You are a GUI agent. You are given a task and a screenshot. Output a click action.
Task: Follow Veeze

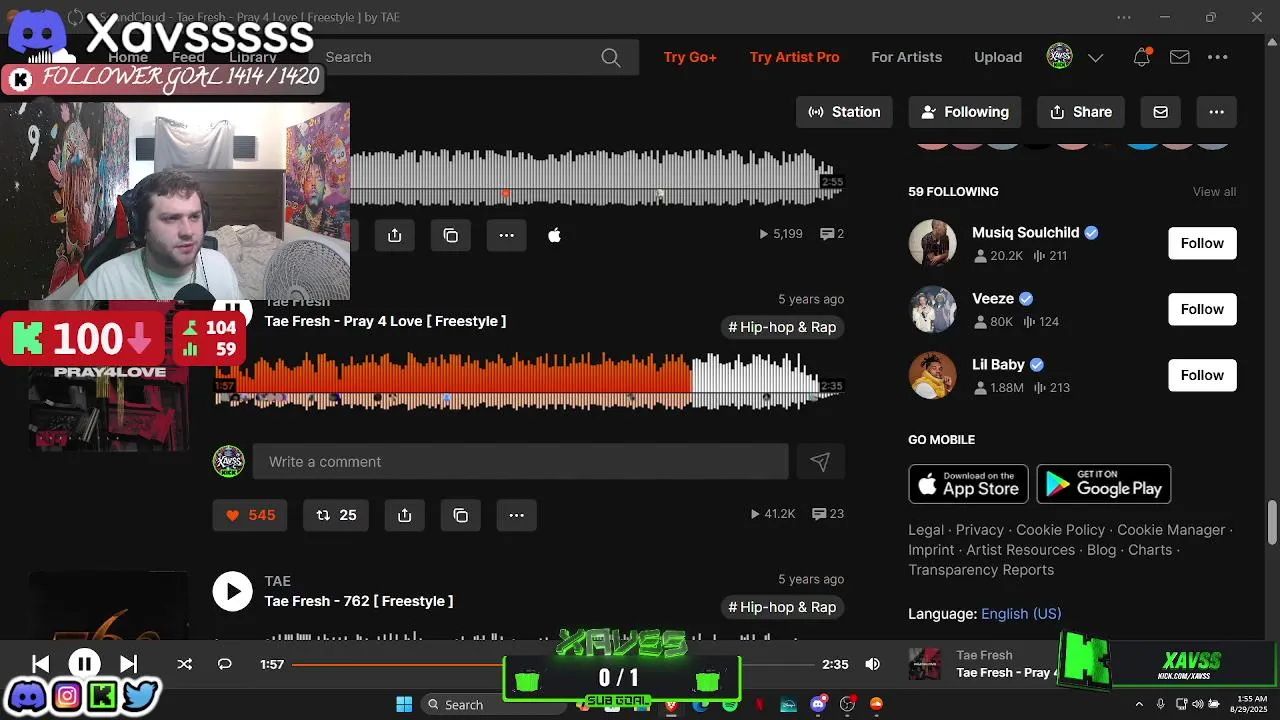(1202, 309)
